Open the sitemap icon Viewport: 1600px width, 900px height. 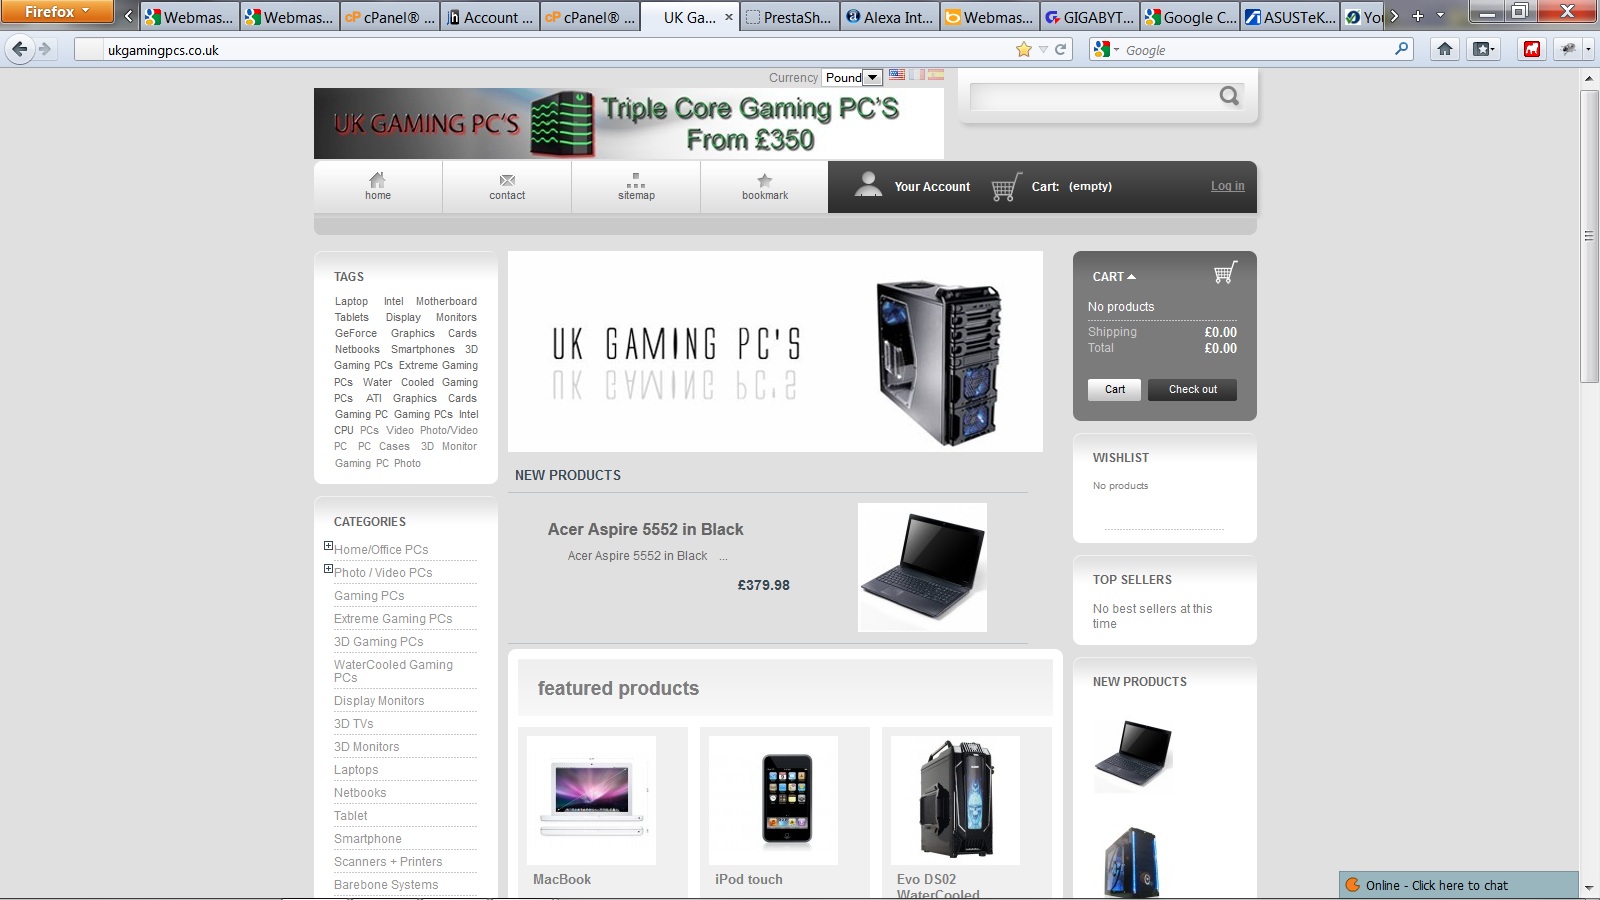pos(636,180)
